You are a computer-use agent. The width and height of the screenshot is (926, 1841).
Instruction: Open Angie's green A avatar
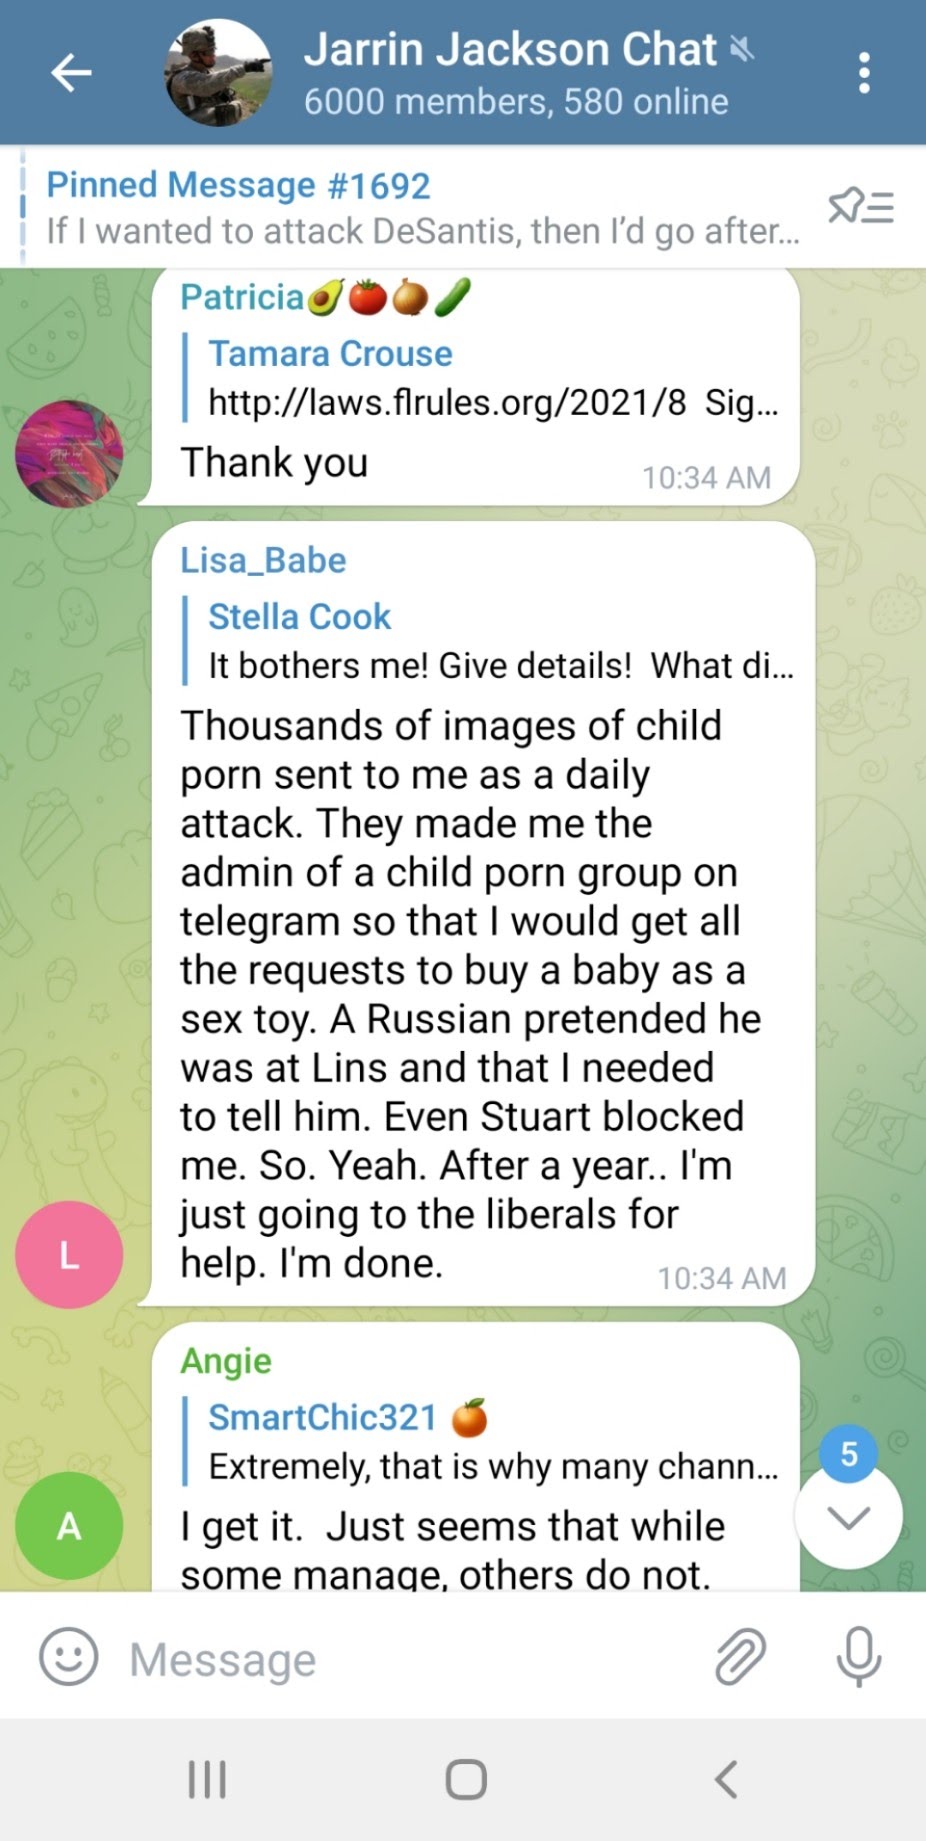69,1525
